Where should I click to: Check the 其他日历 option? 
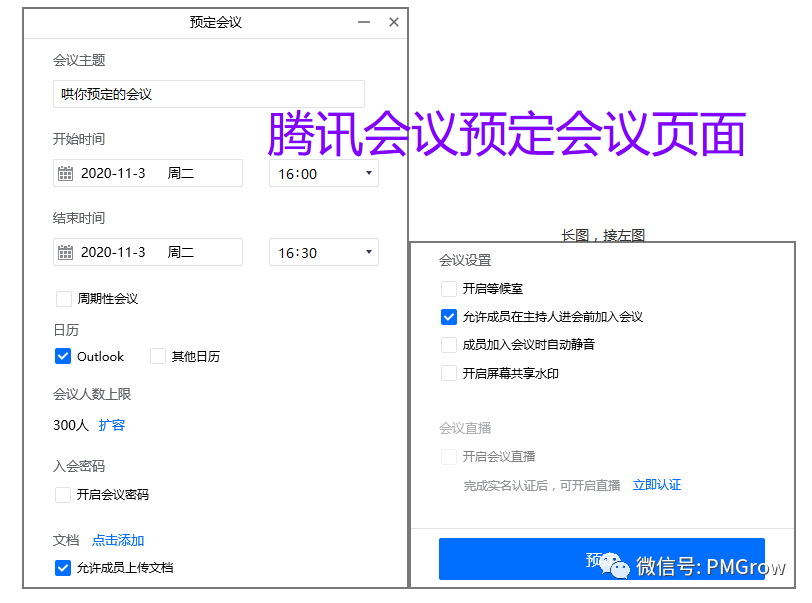158,356
